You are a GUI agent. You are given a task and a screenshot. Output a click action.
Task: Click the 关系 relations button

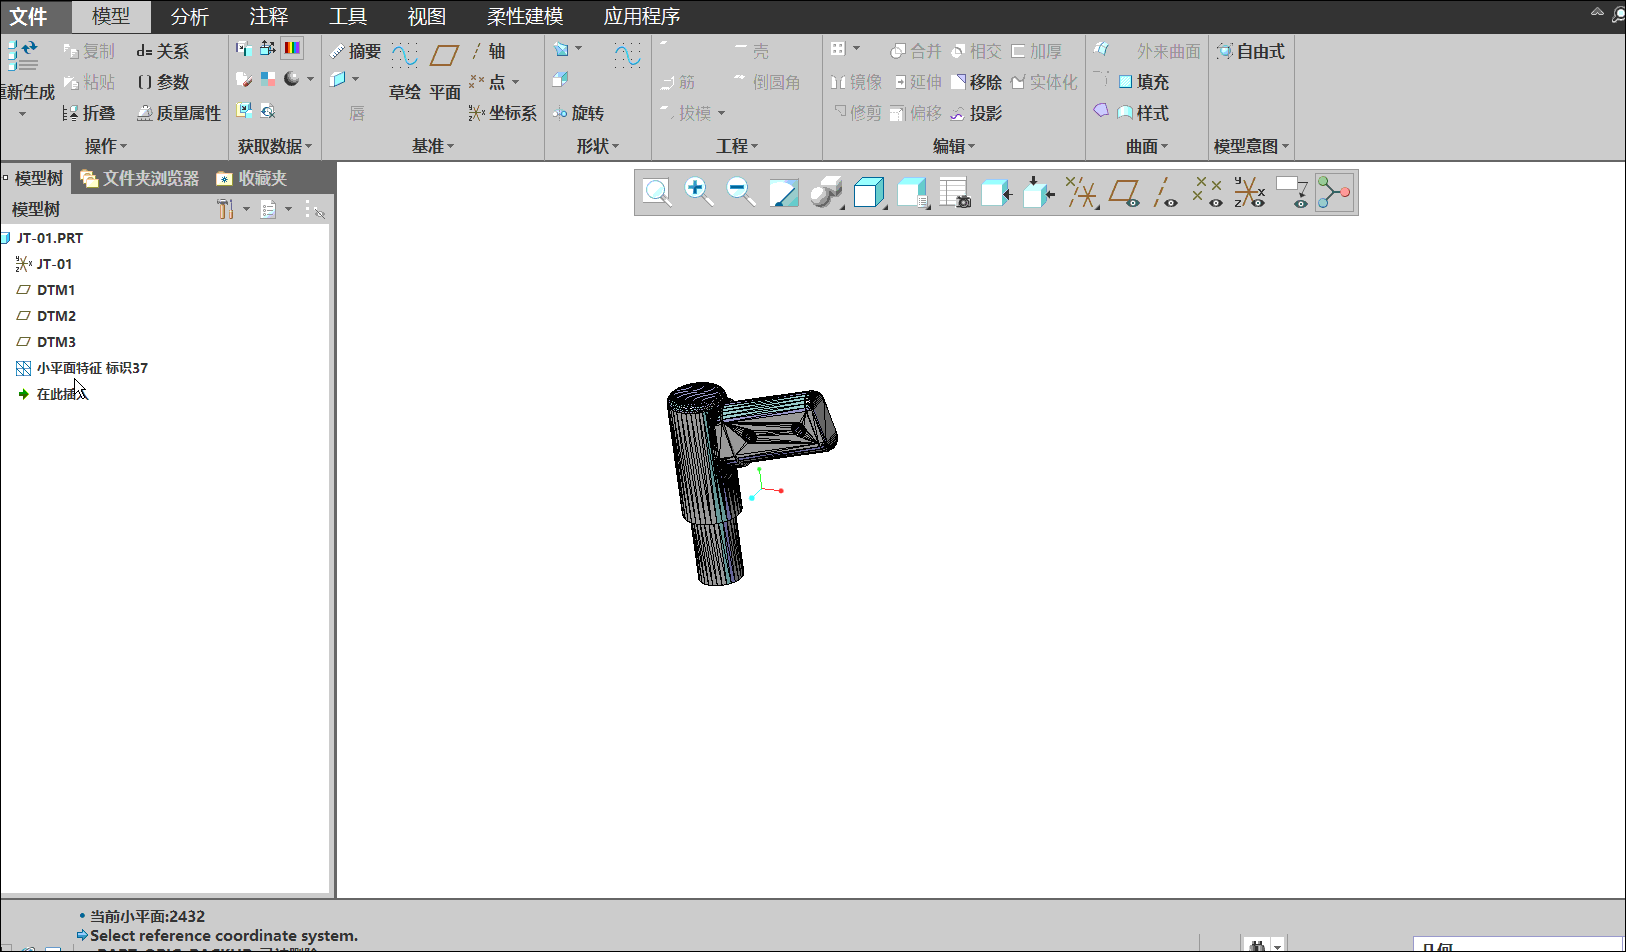tap(162, 51)
